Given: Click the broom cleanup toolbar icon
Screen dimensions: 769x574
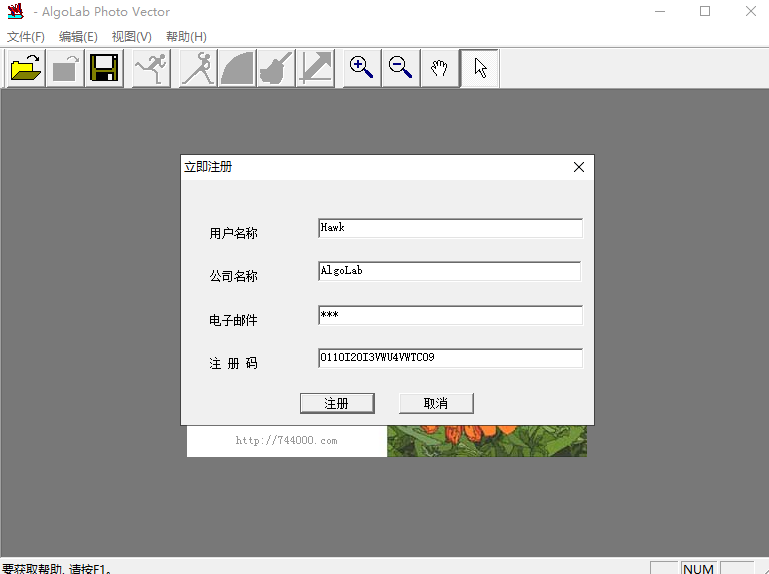Looking at the screenshot, I should point(276,68).
